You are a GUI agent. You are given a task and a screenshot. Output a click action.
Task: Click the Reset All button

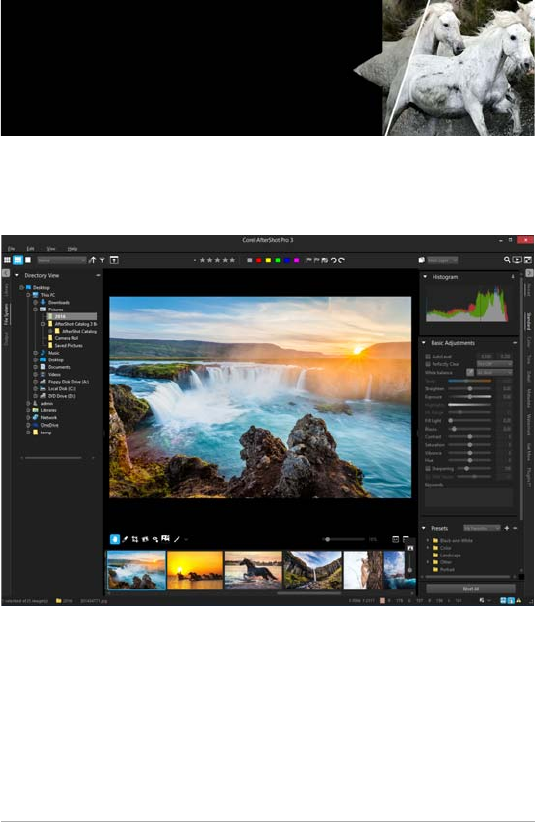tap(471, 589)
